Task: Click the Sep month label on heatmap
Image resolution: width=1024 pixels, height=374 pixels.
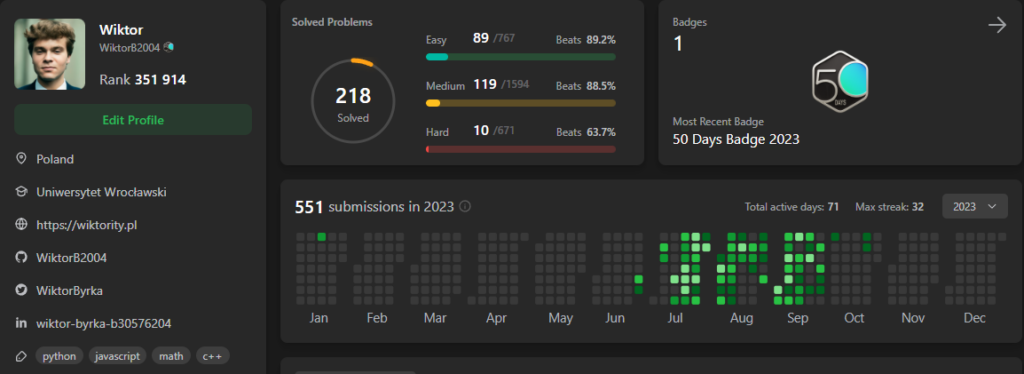Action: (797, 319)
